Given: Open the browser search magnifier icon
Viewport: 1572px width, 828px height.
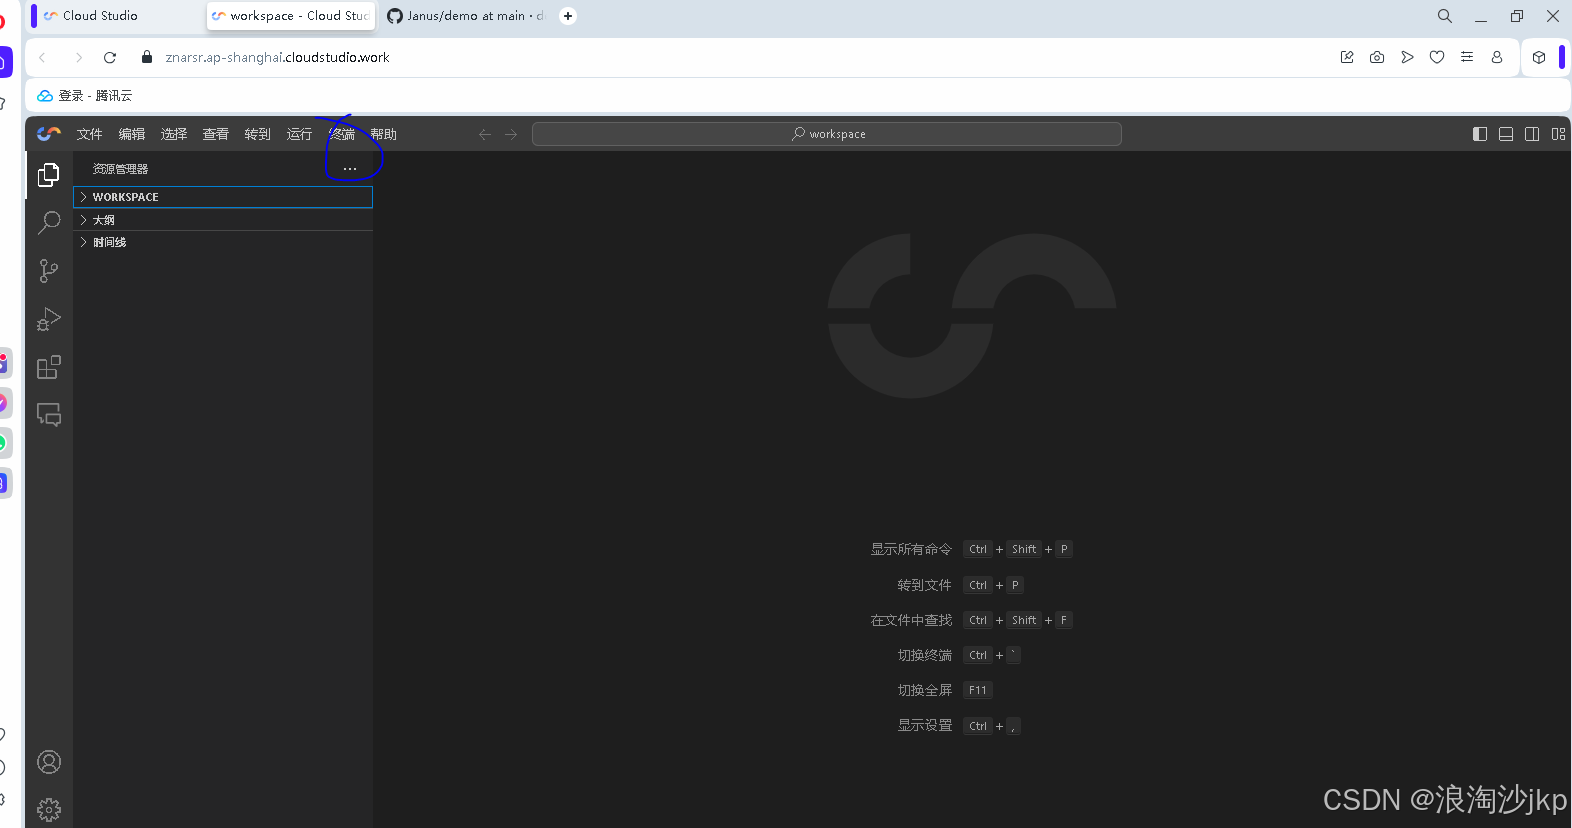Looking at the screenshot, I should pyautogui.click(x=1445, y=16).
